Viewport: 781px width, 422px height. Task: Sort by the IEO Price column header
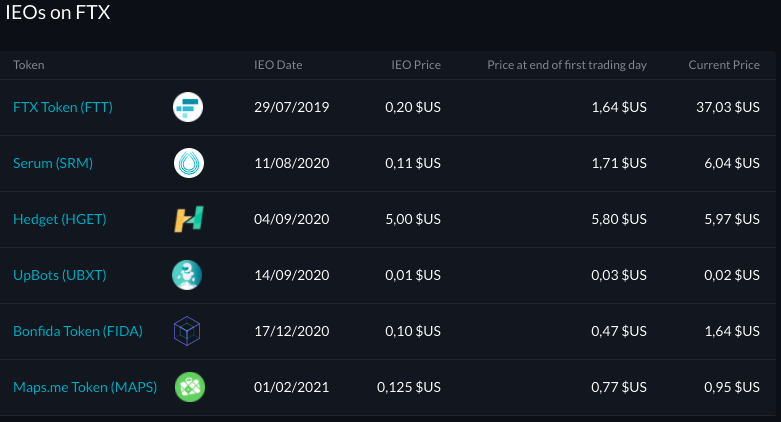[x=415, y=65]
